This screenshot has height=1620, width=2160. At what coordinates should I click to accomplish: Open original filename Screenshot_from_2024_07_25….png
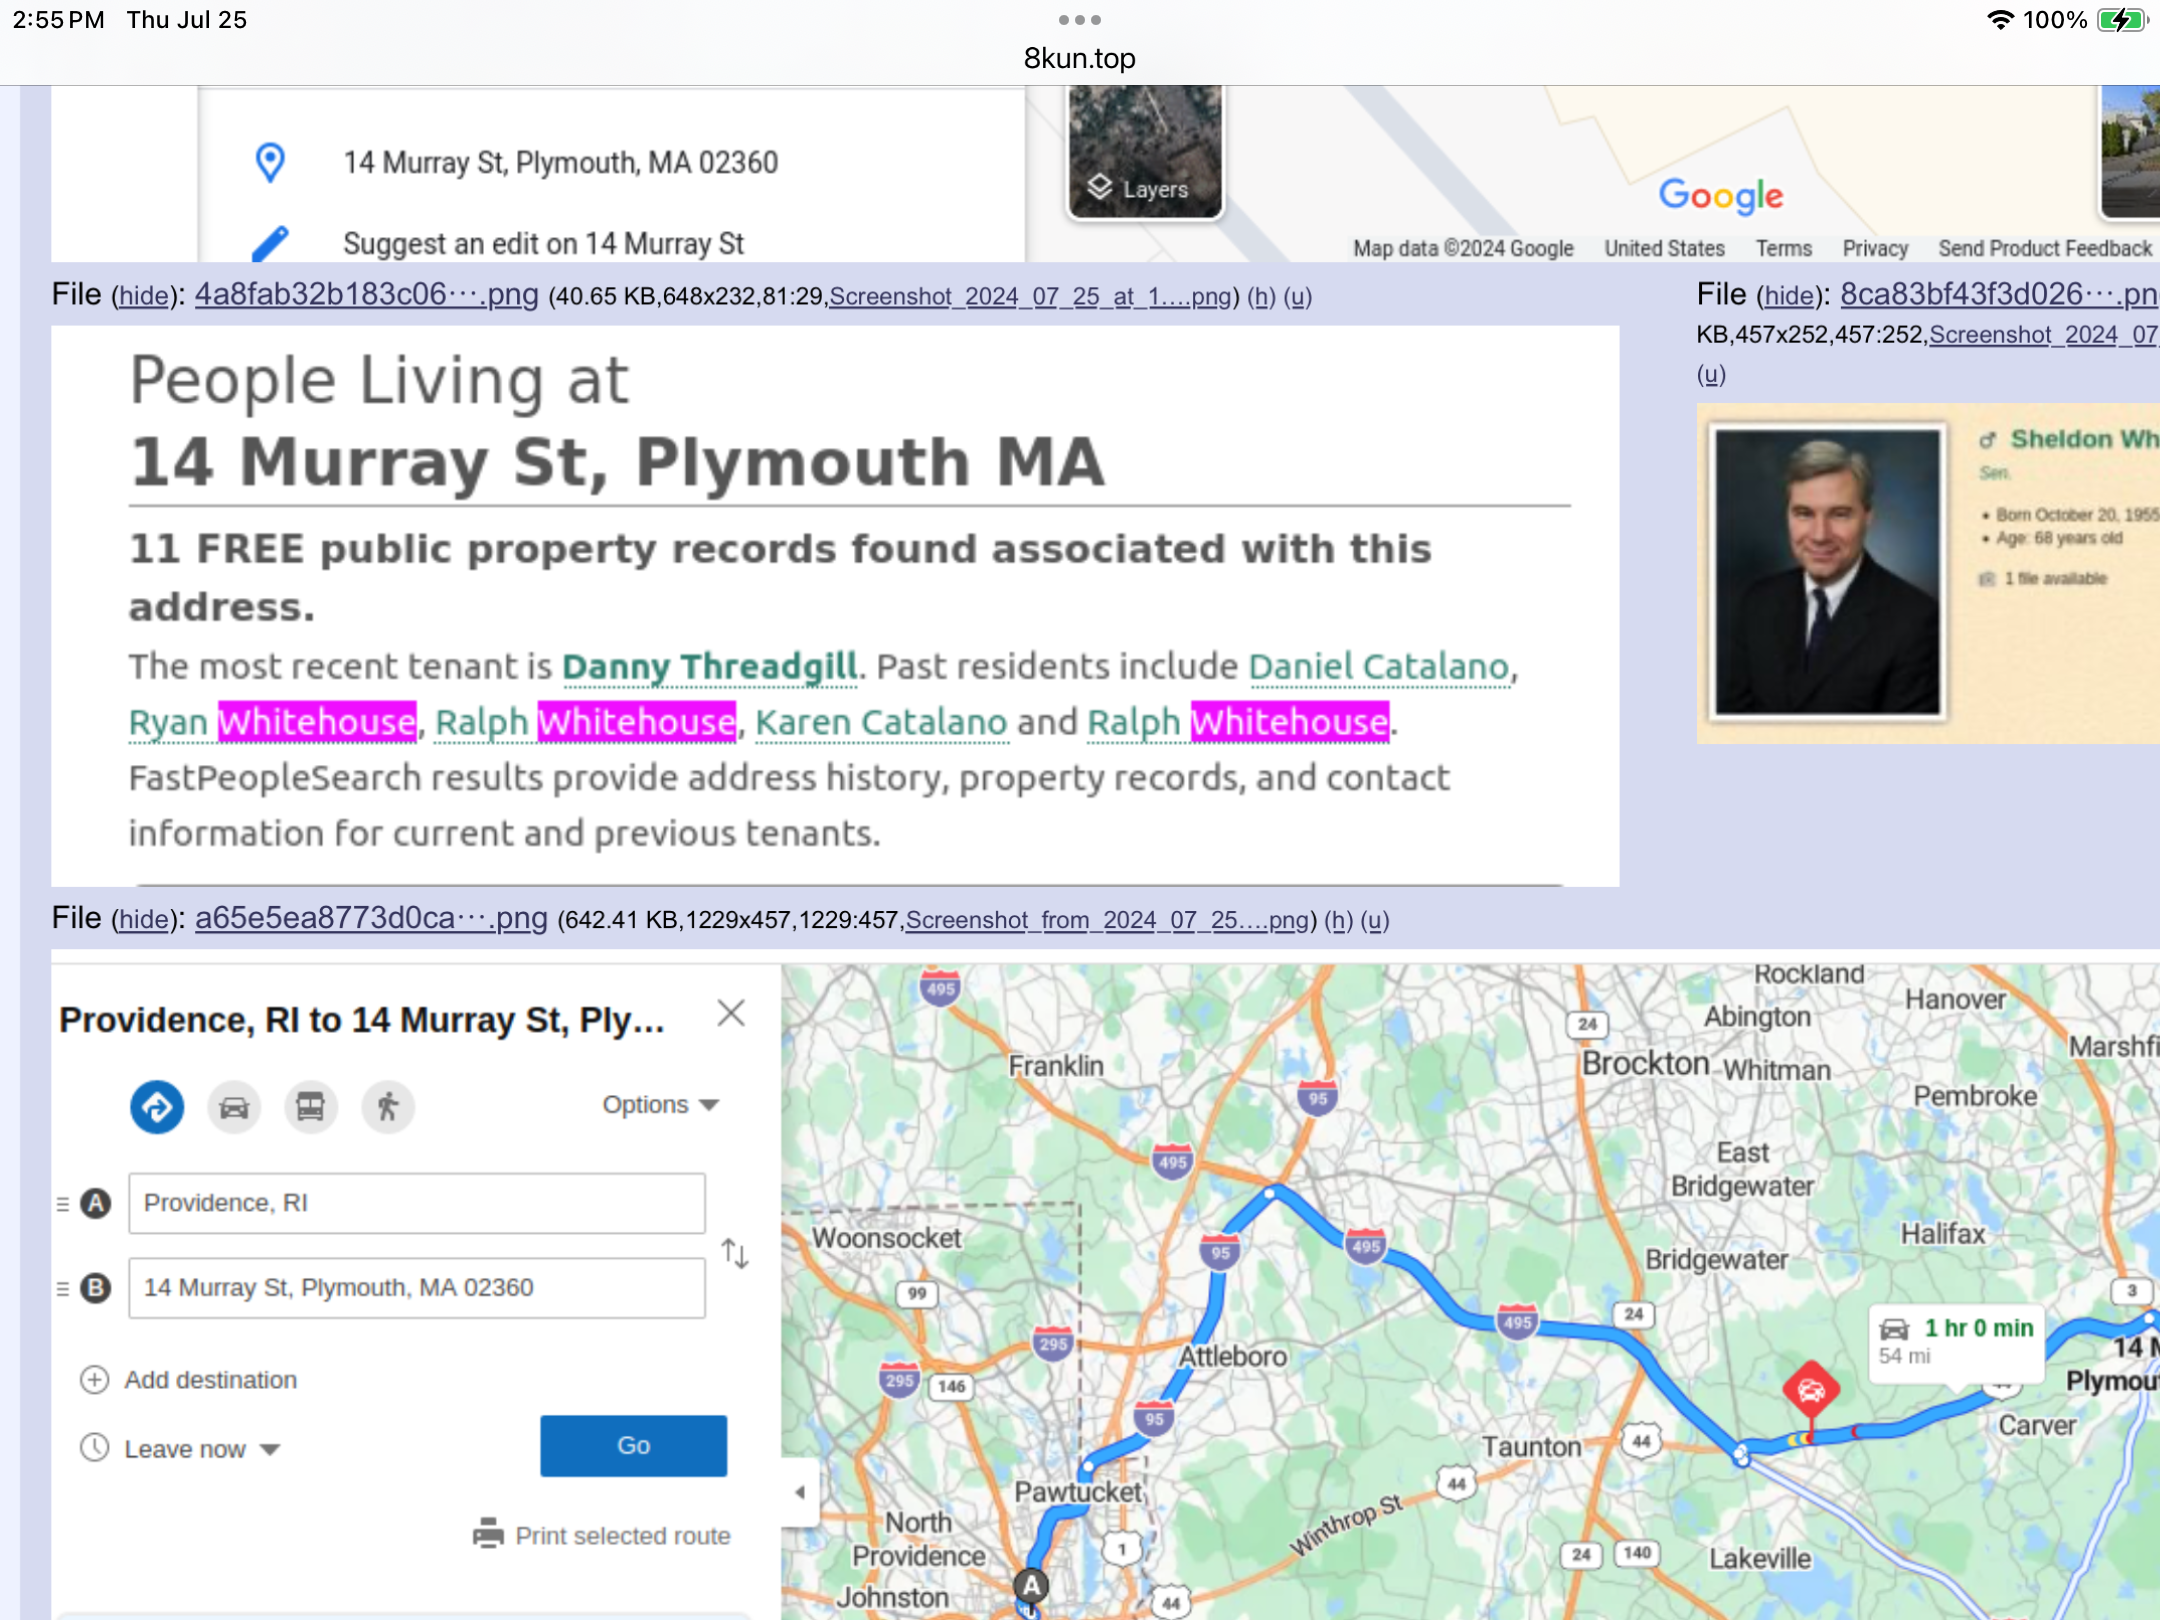click(1107, 920)
